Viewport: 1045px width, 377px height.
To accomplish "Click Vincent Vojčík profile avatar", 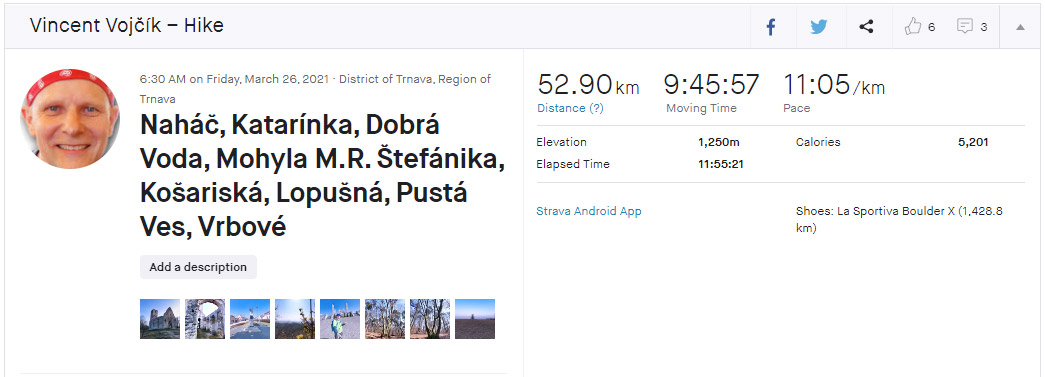I will pos(70,118).
